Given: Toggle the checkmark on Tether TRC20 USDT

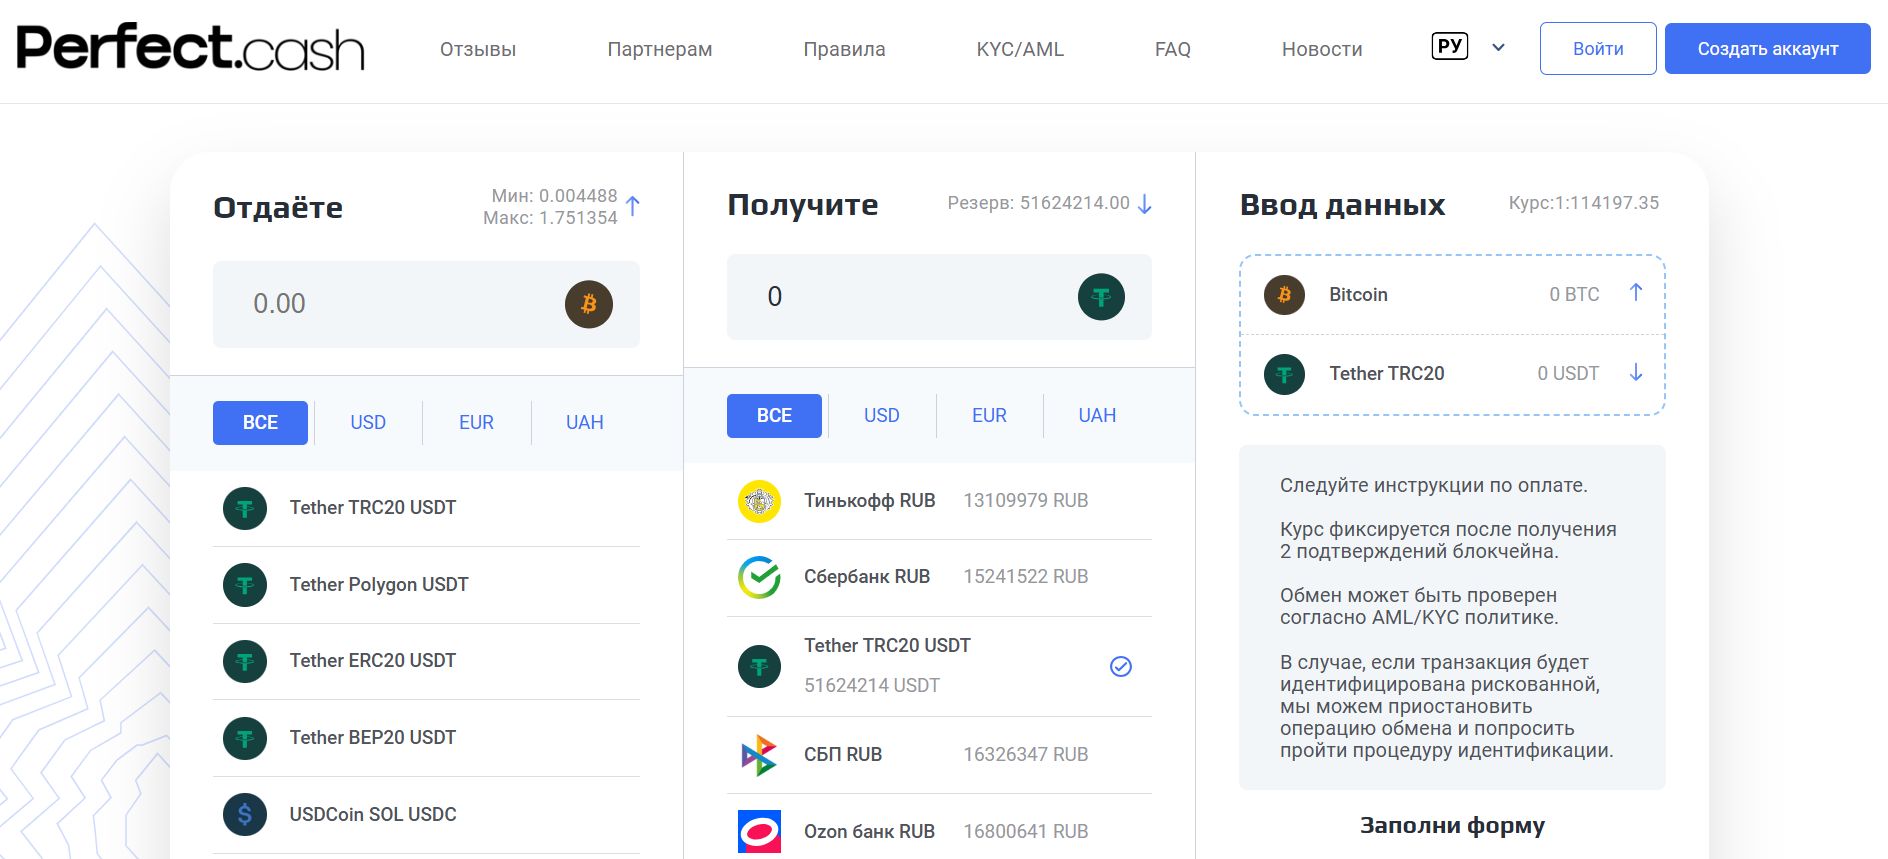Looking at the screenshot, I should click(x=1121, y=667).
